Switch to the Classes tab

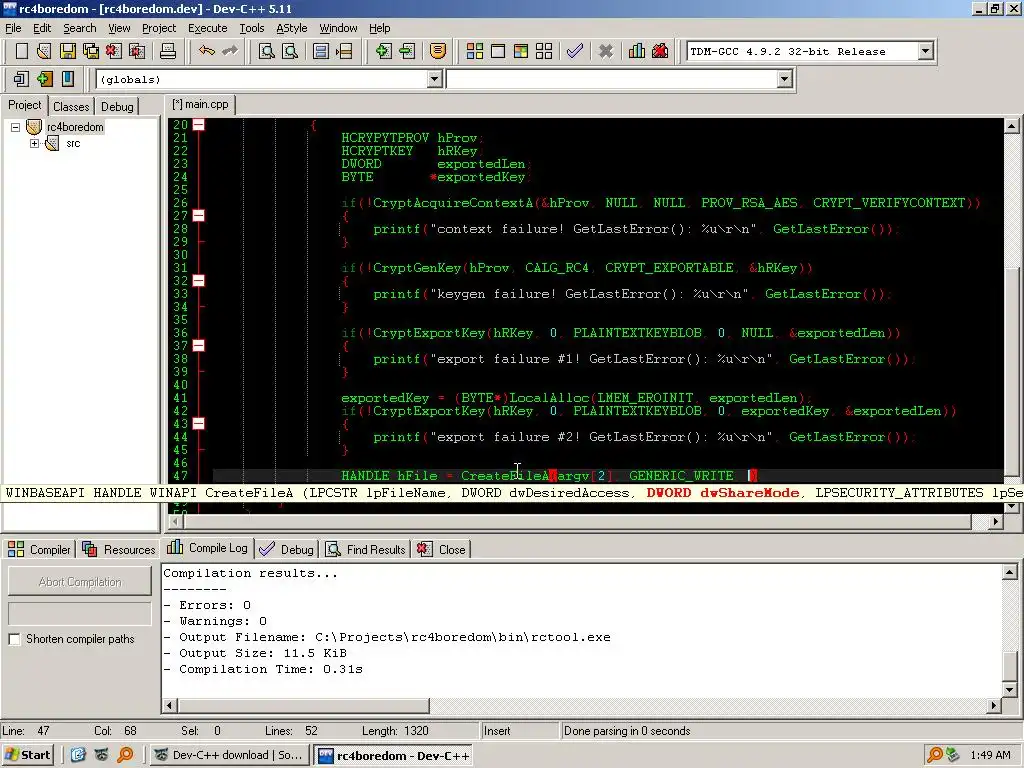click(71, 106)
